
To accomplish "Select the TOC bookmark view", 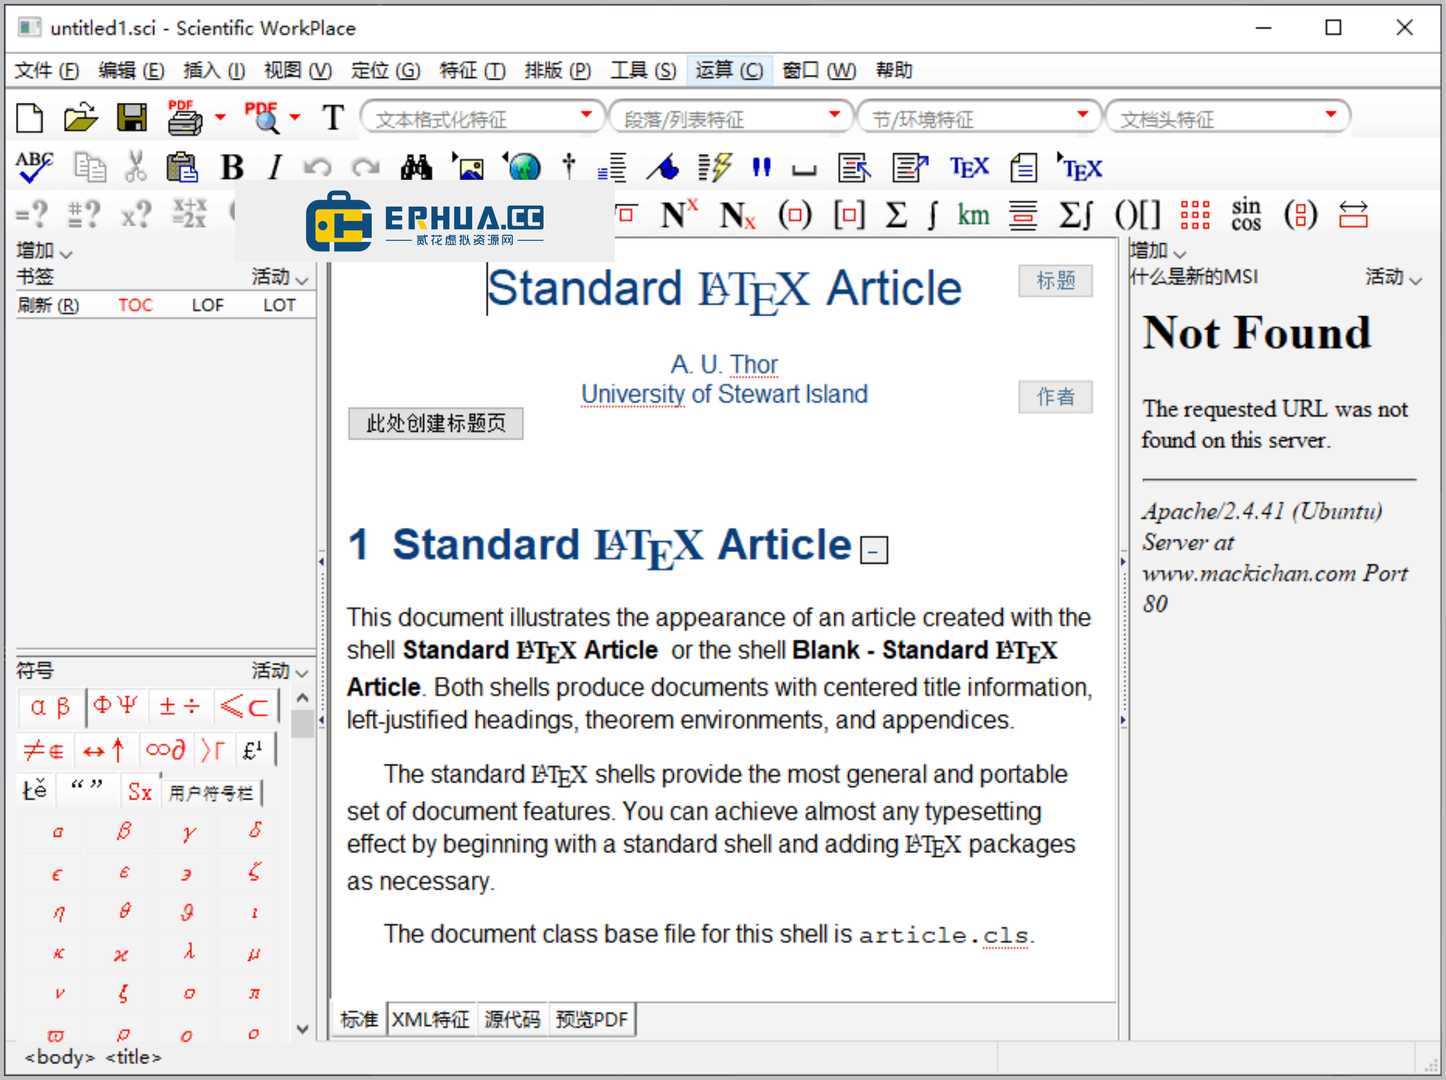I will [x=135, y=305].
